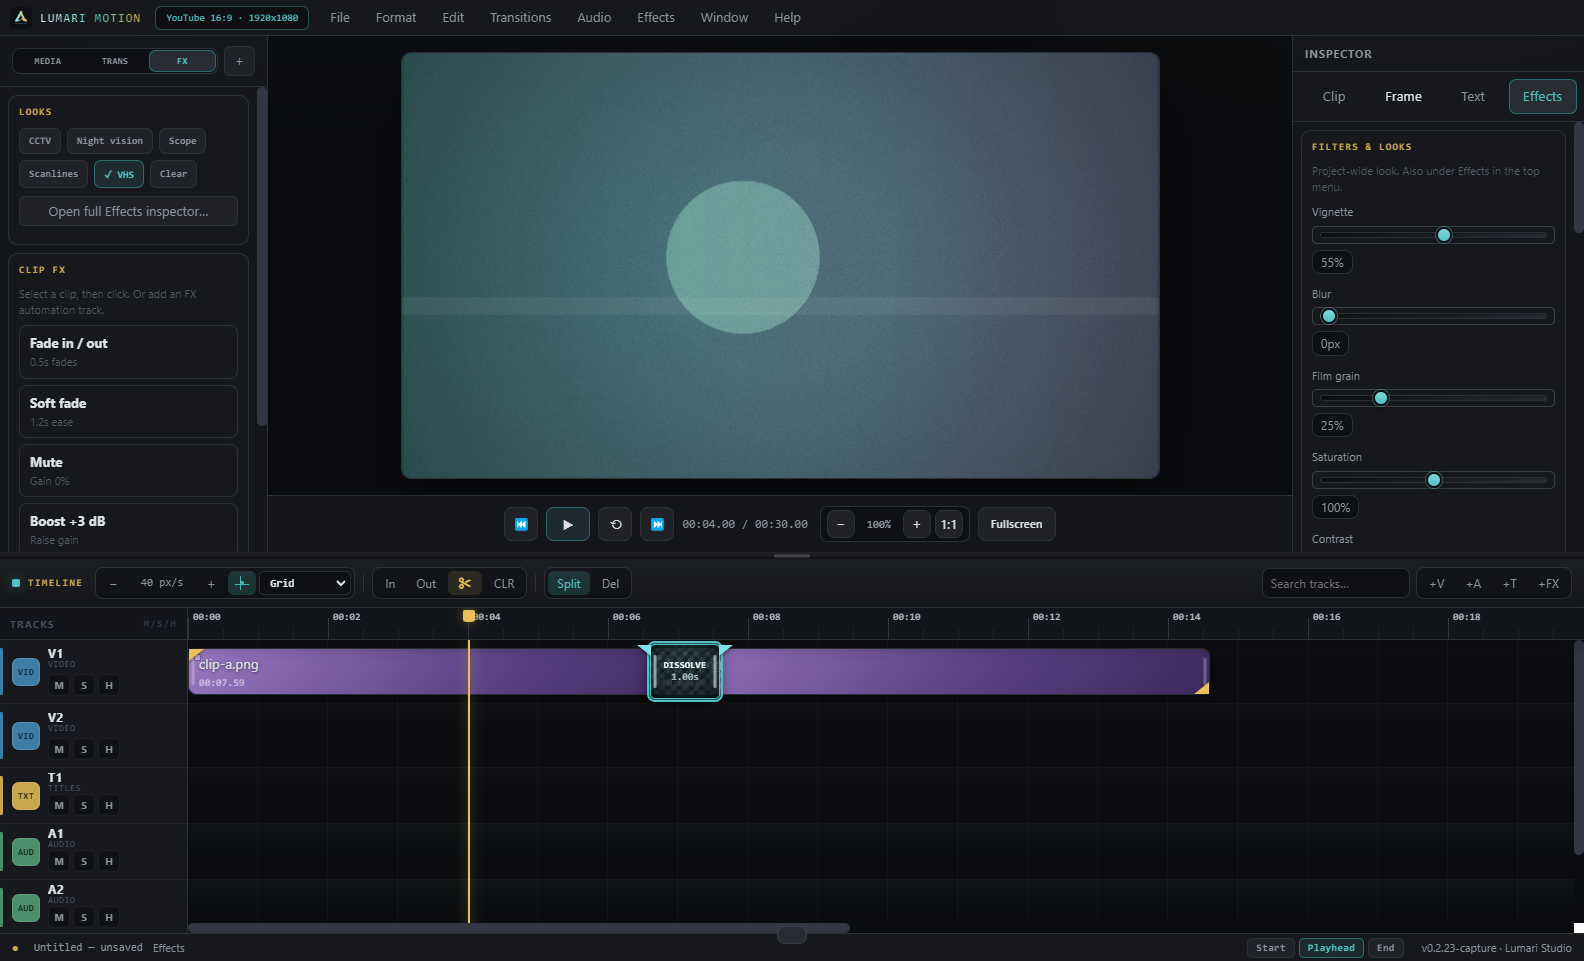Select the scissors razor tool
The width and height of the screenshot is (1584, 961).
[x=465, y=583]
